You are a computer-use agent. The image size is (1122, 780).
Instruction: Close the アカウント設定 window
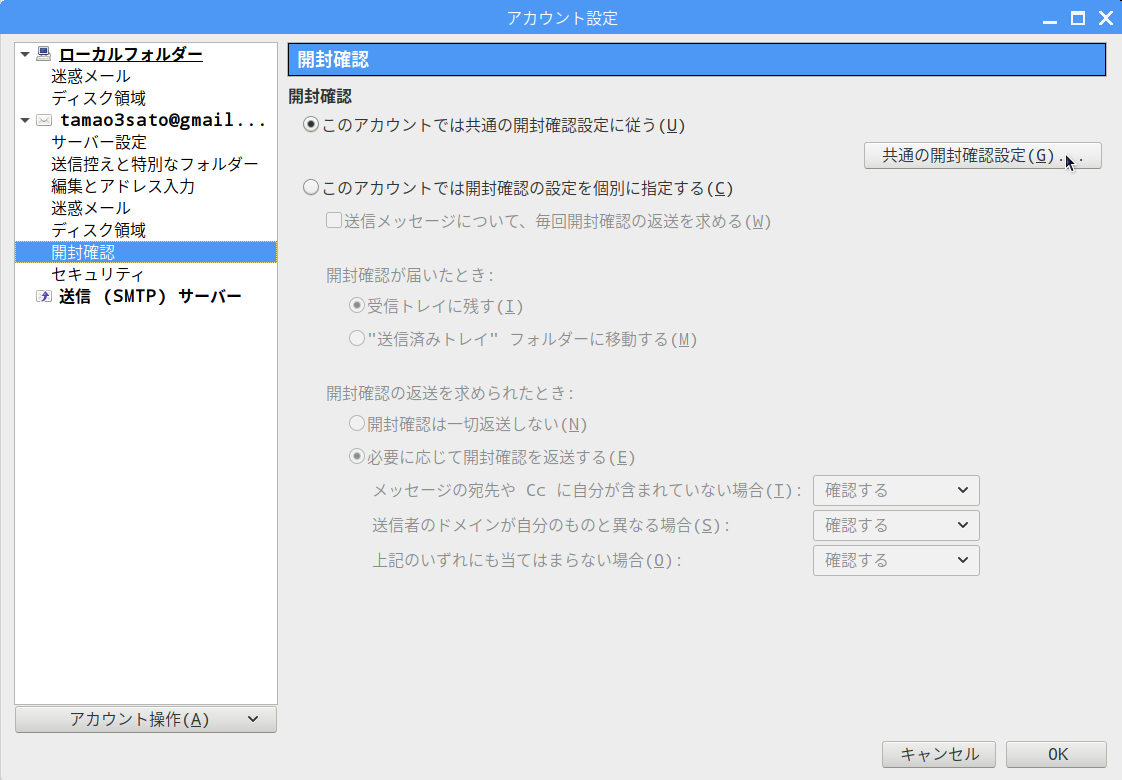click(1106, 19)
